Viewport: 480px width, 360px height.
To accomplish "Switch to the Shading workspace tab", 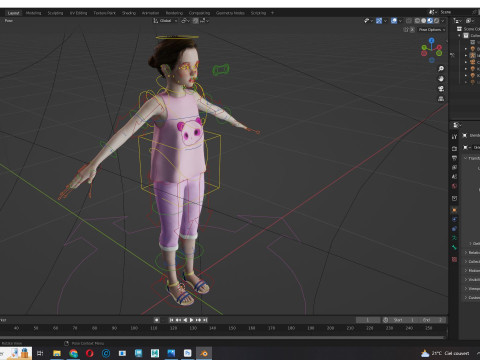I will (129, 13).
